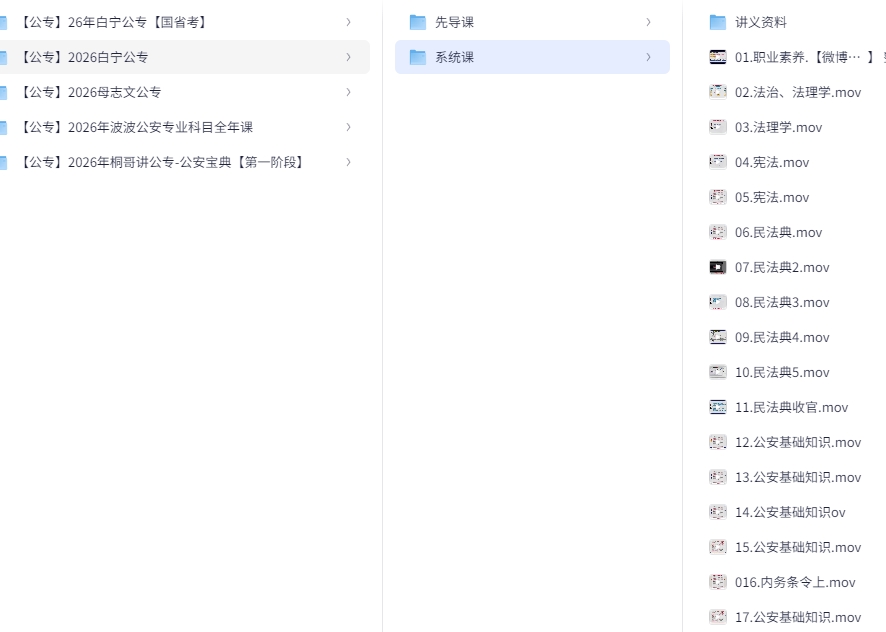Click thumbnail icon of 02.法治、法理学.mov
Screen dimensions: 886x632
(718, 92)
